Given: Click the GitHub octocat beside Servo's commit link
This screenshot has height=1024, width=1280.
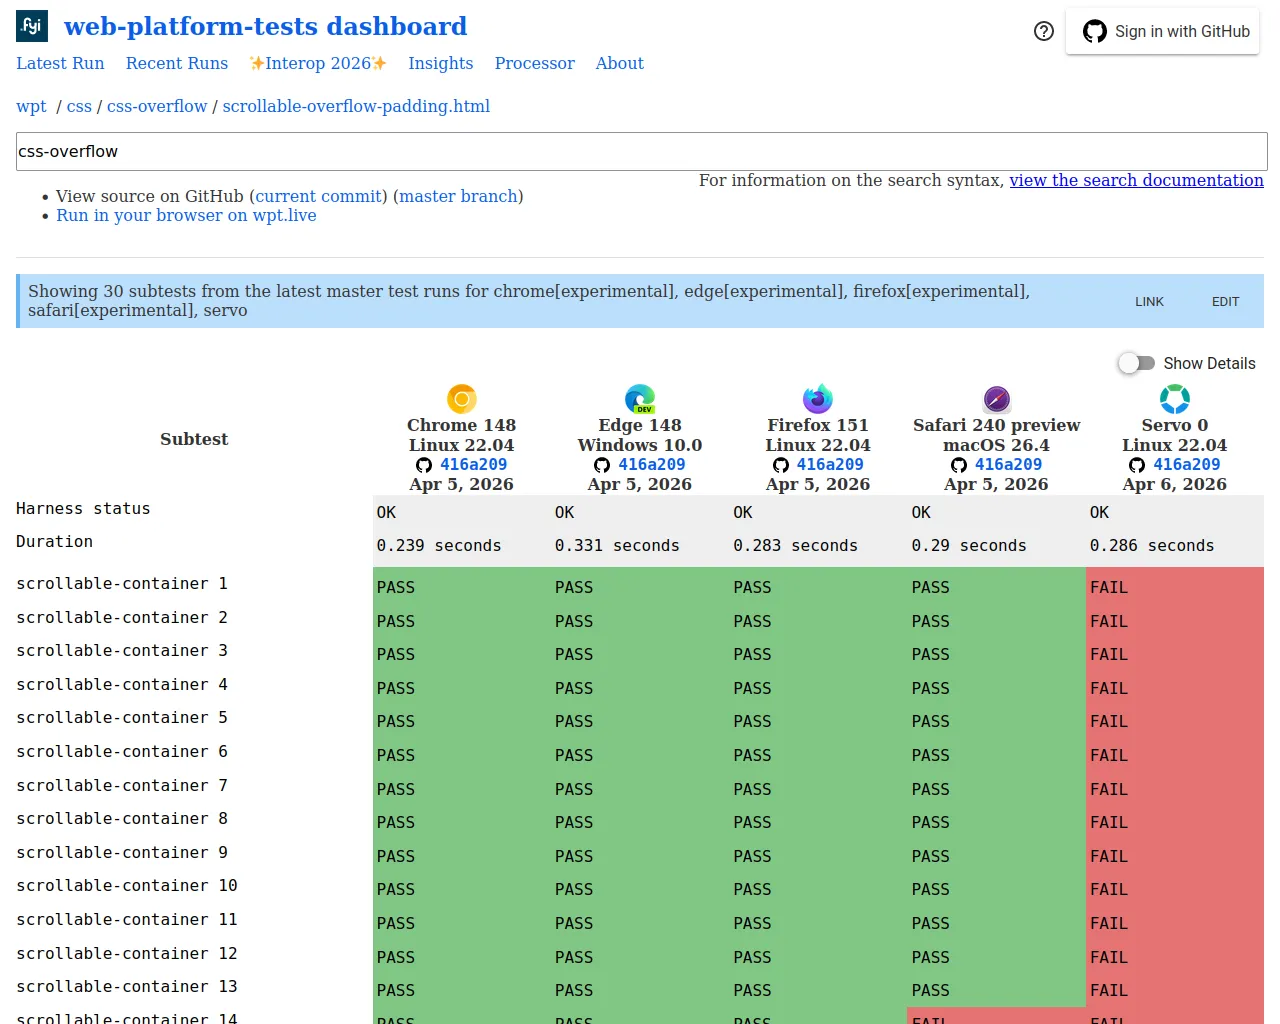Looking at the screenshot, I should 1136,464.
